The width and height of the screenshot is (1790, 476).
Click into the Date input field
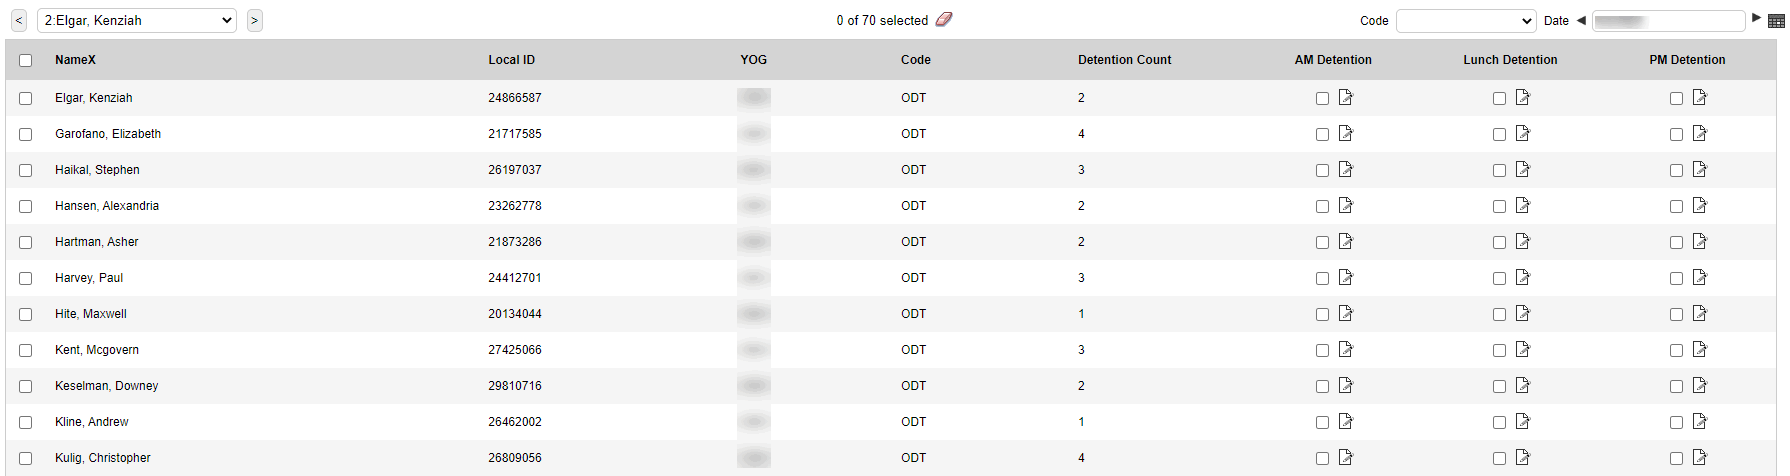(1668, 21)
